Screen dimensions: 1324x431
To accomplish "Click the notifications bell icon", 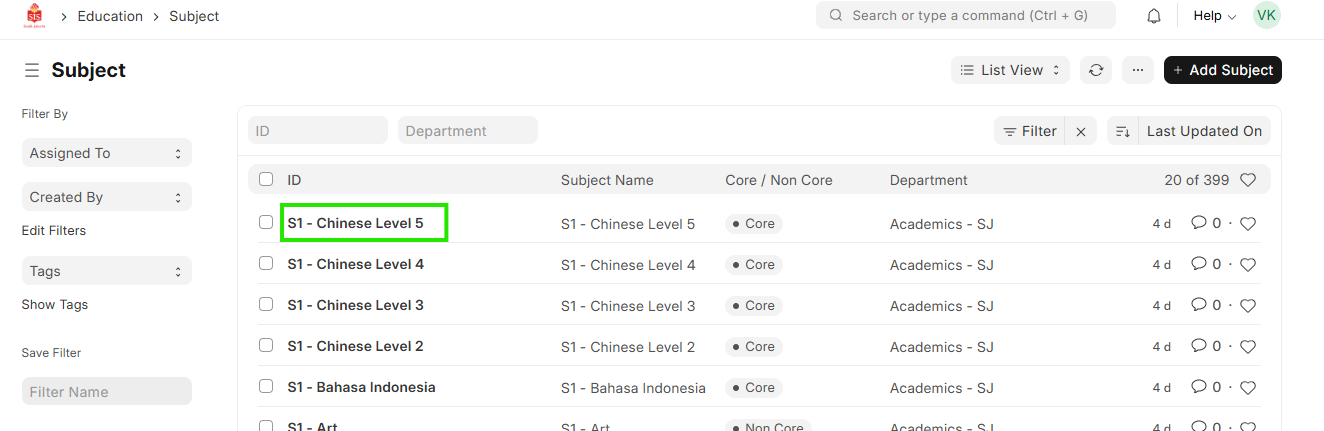I will (1154, 16).
